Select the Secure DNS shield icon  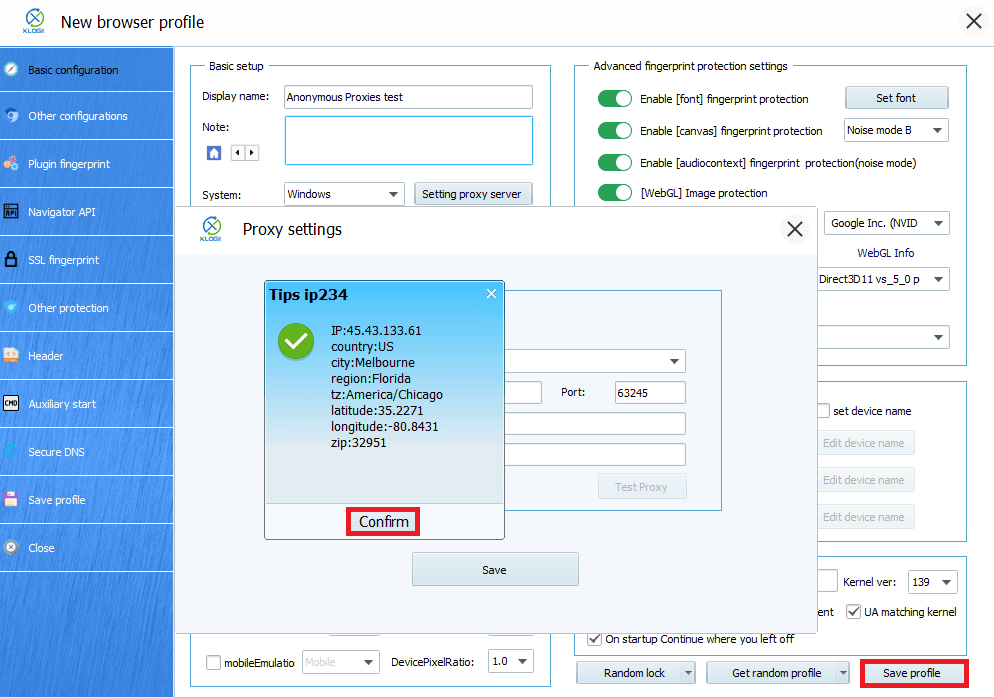pos(14,451)
